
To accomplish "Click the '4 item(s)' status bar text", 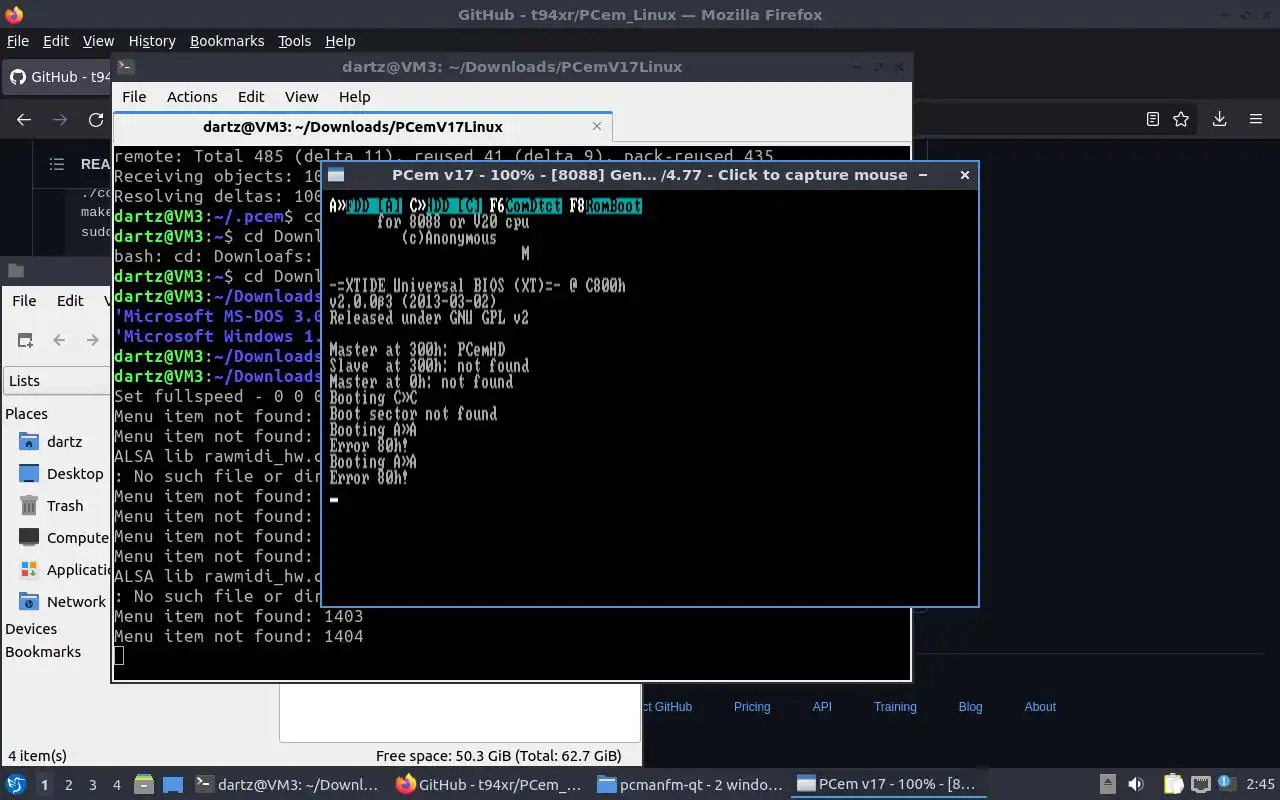I will (37, 756).
